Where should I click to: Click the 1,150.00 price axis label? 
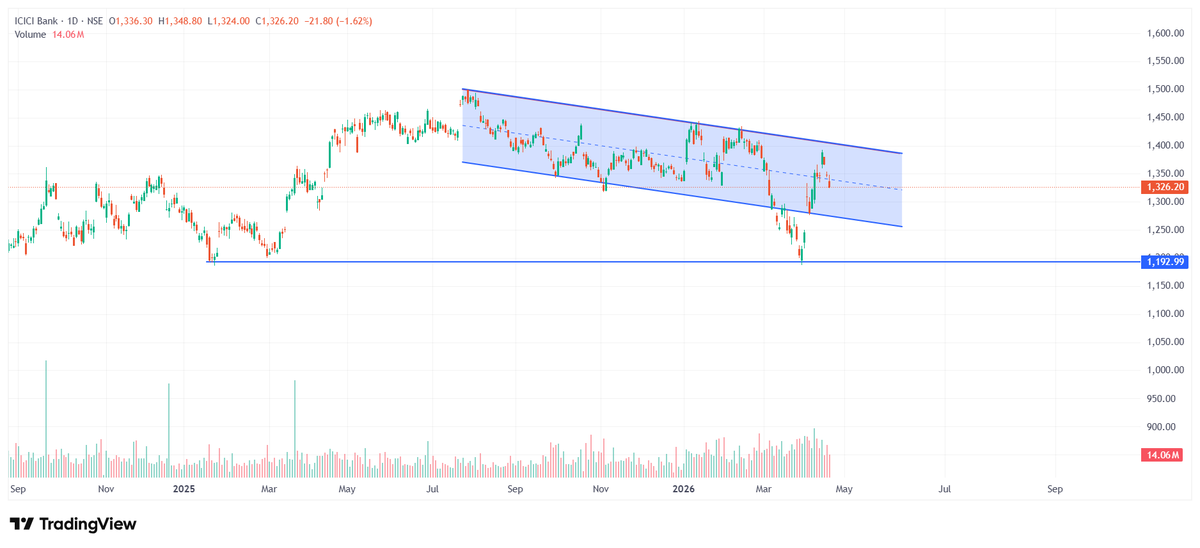coord(1165,286)
